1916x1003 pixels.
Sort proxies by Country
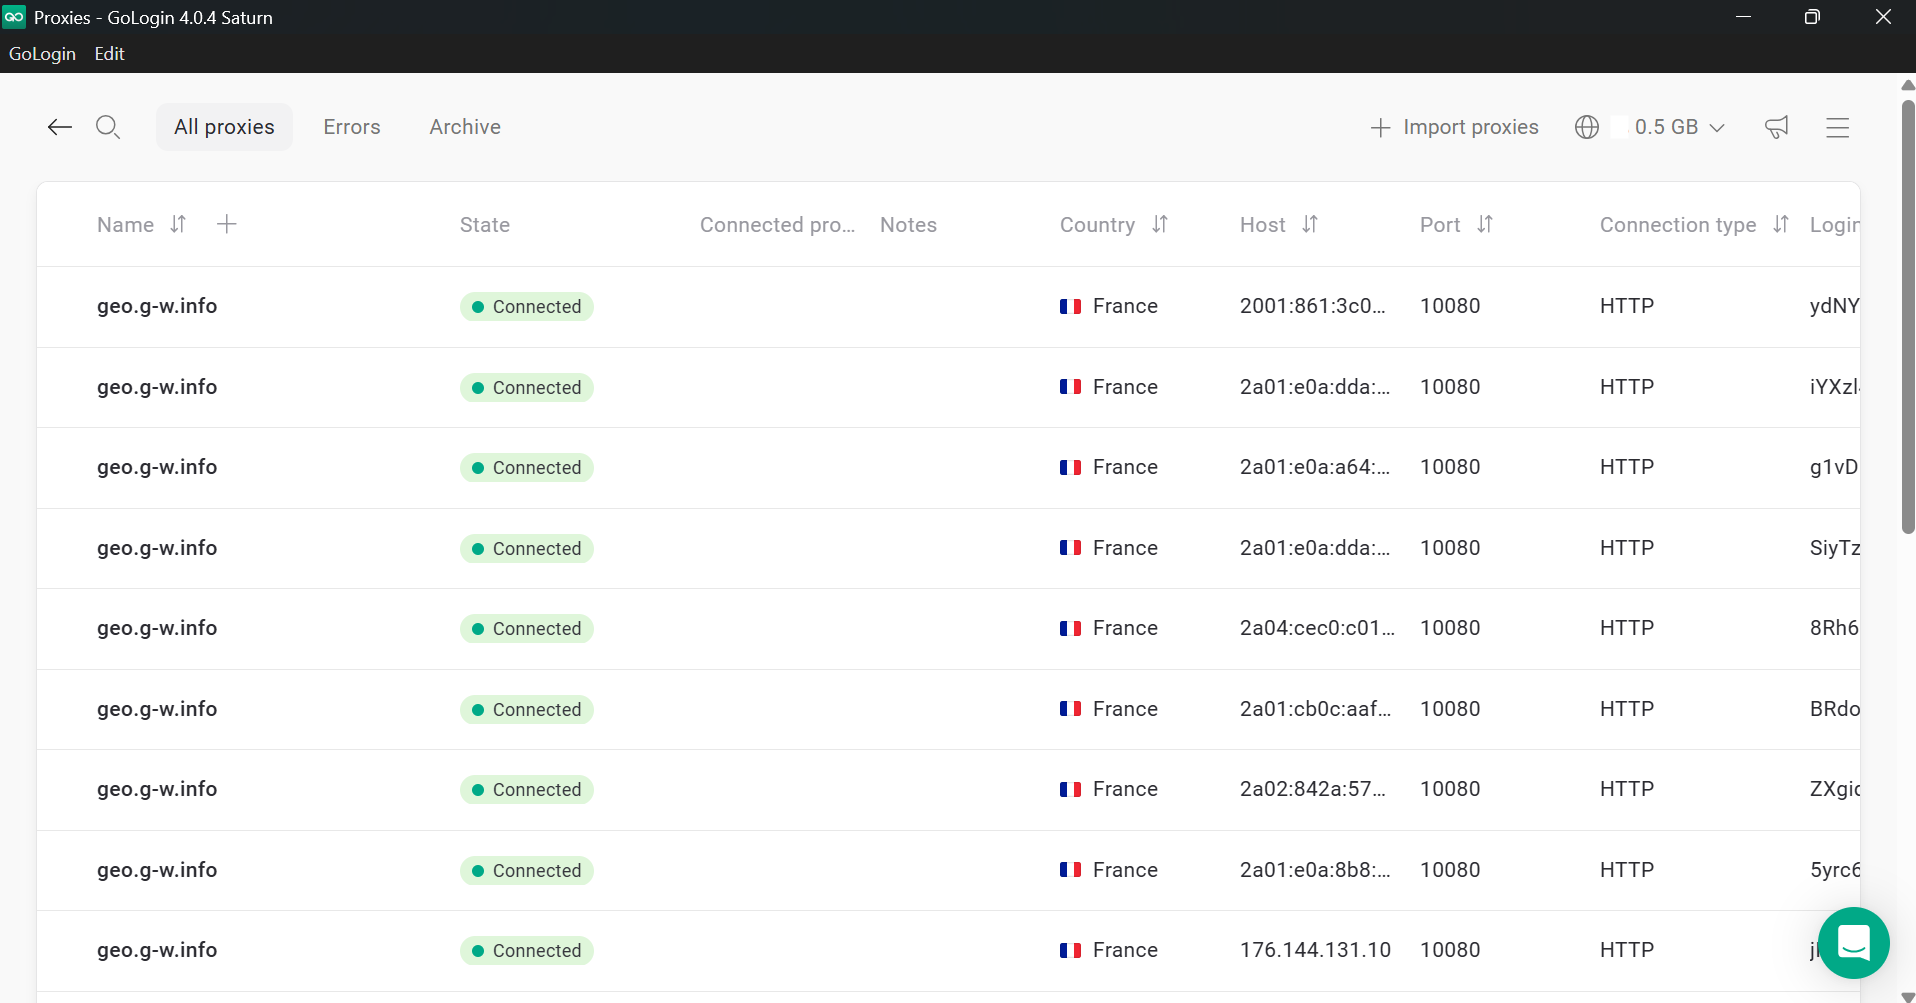(1161, 224)
